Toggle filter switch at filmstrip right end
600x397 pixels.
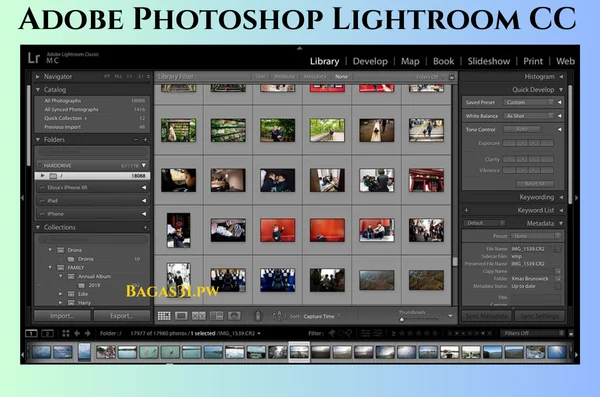pos(571,333)
